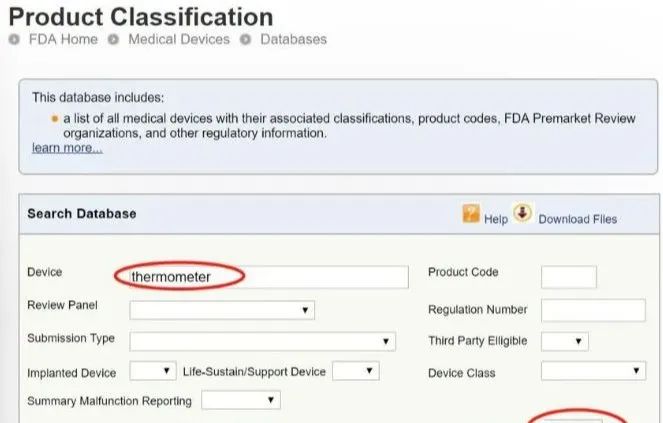Click the bullet icon before Databases
Screen dimensions: 663x423
click(245, 39)
